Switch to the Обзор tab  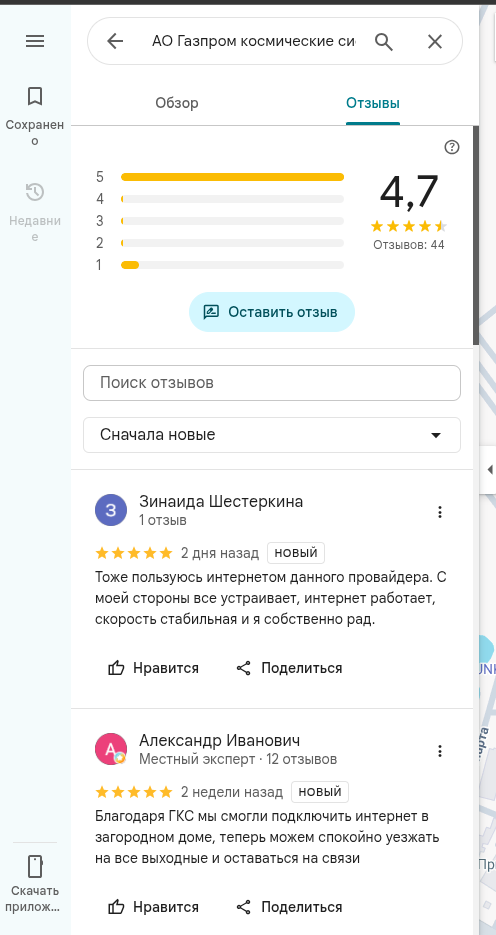tap(177, 103)
